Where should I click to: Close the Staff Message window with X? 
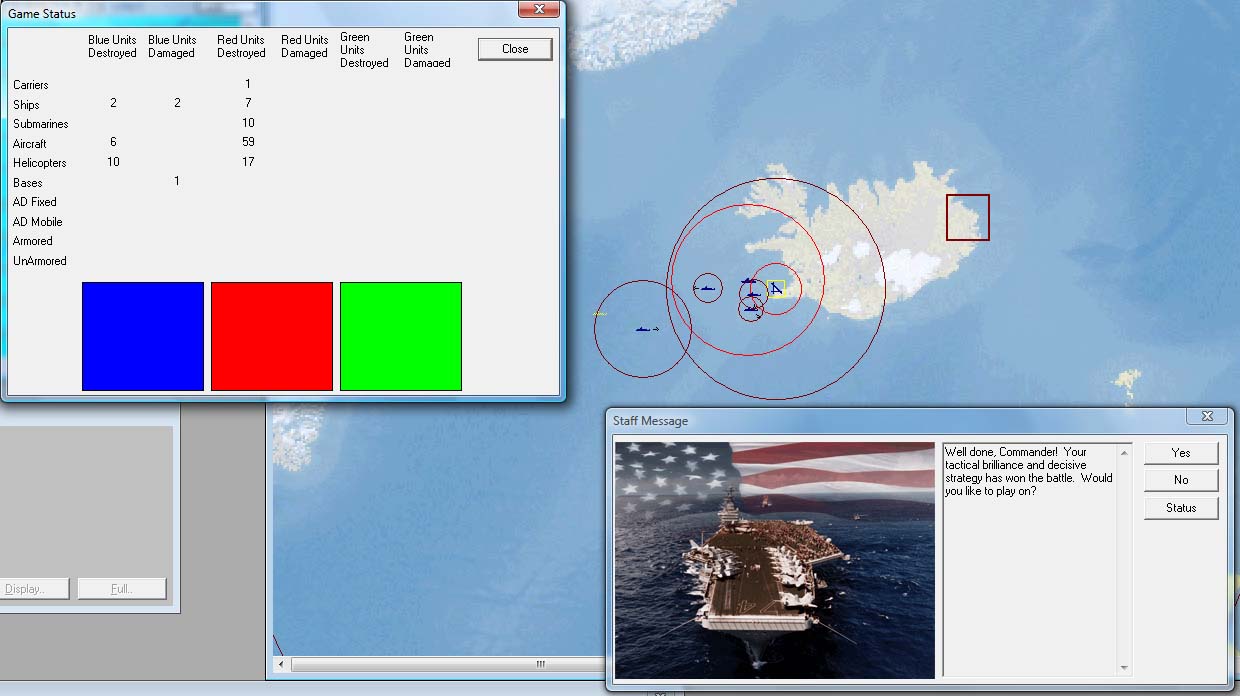click(1207, 416)
